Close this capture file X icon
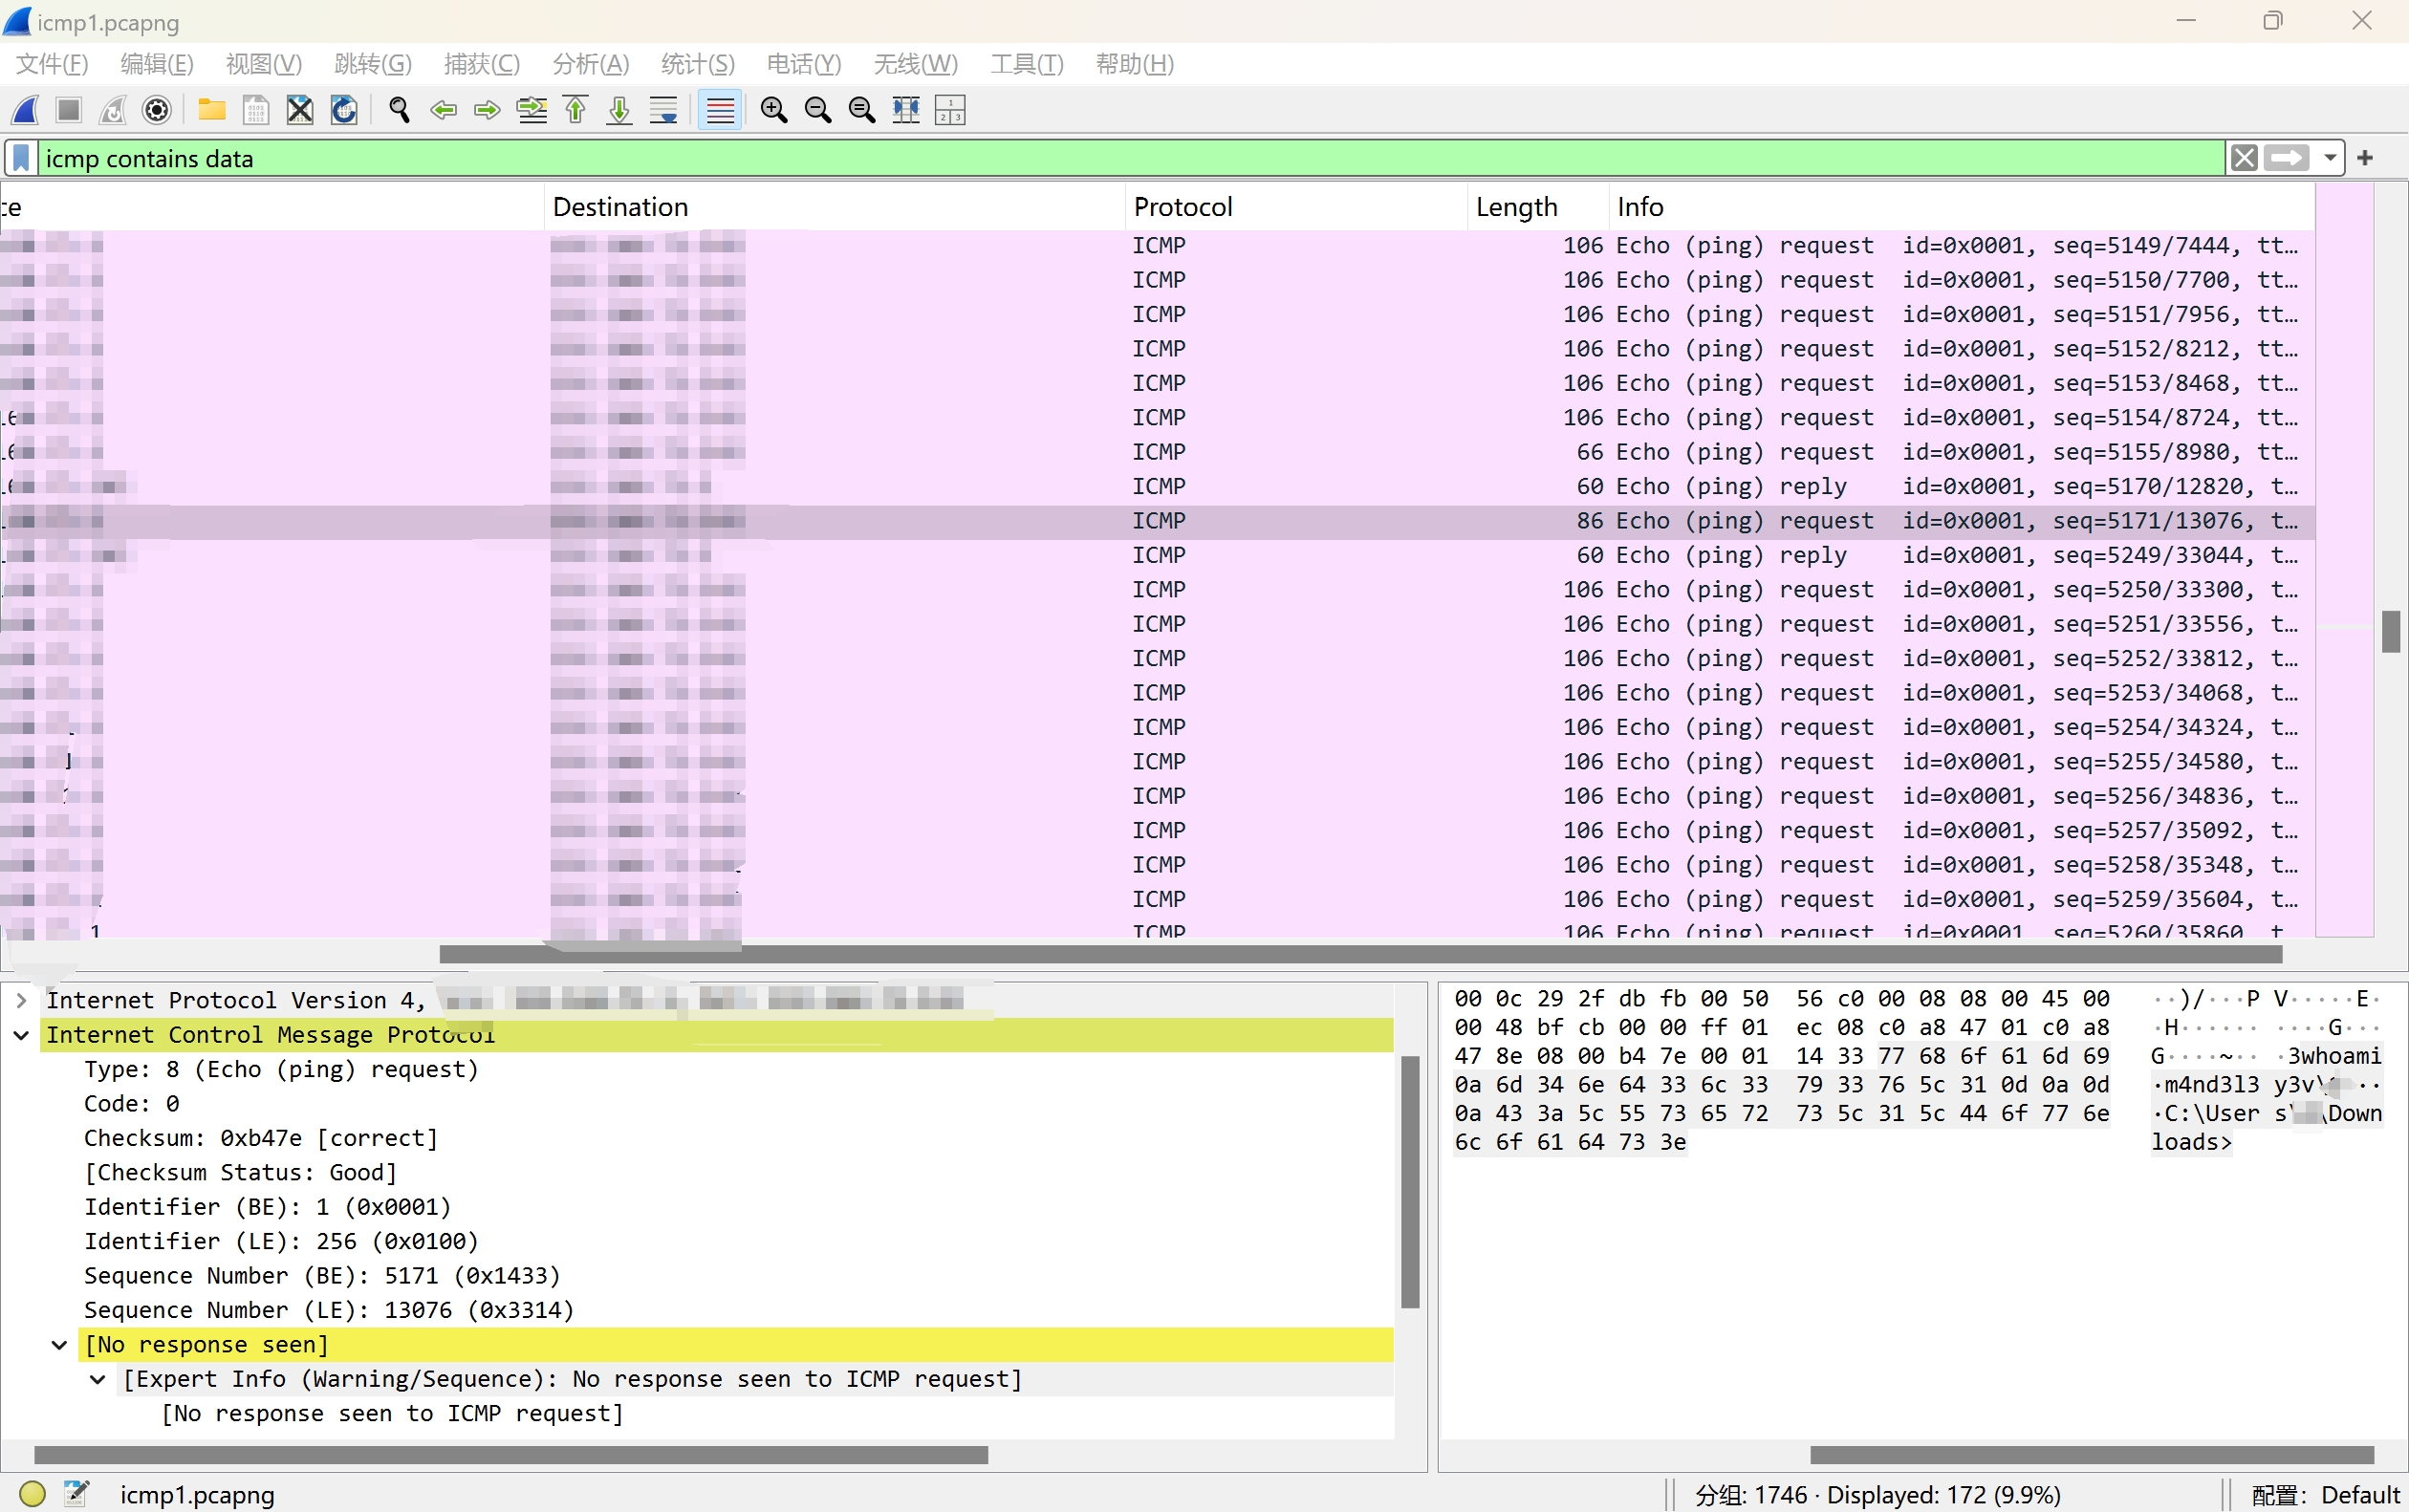Viewport: 2409px width, 1512px height. tap(300, 110)
